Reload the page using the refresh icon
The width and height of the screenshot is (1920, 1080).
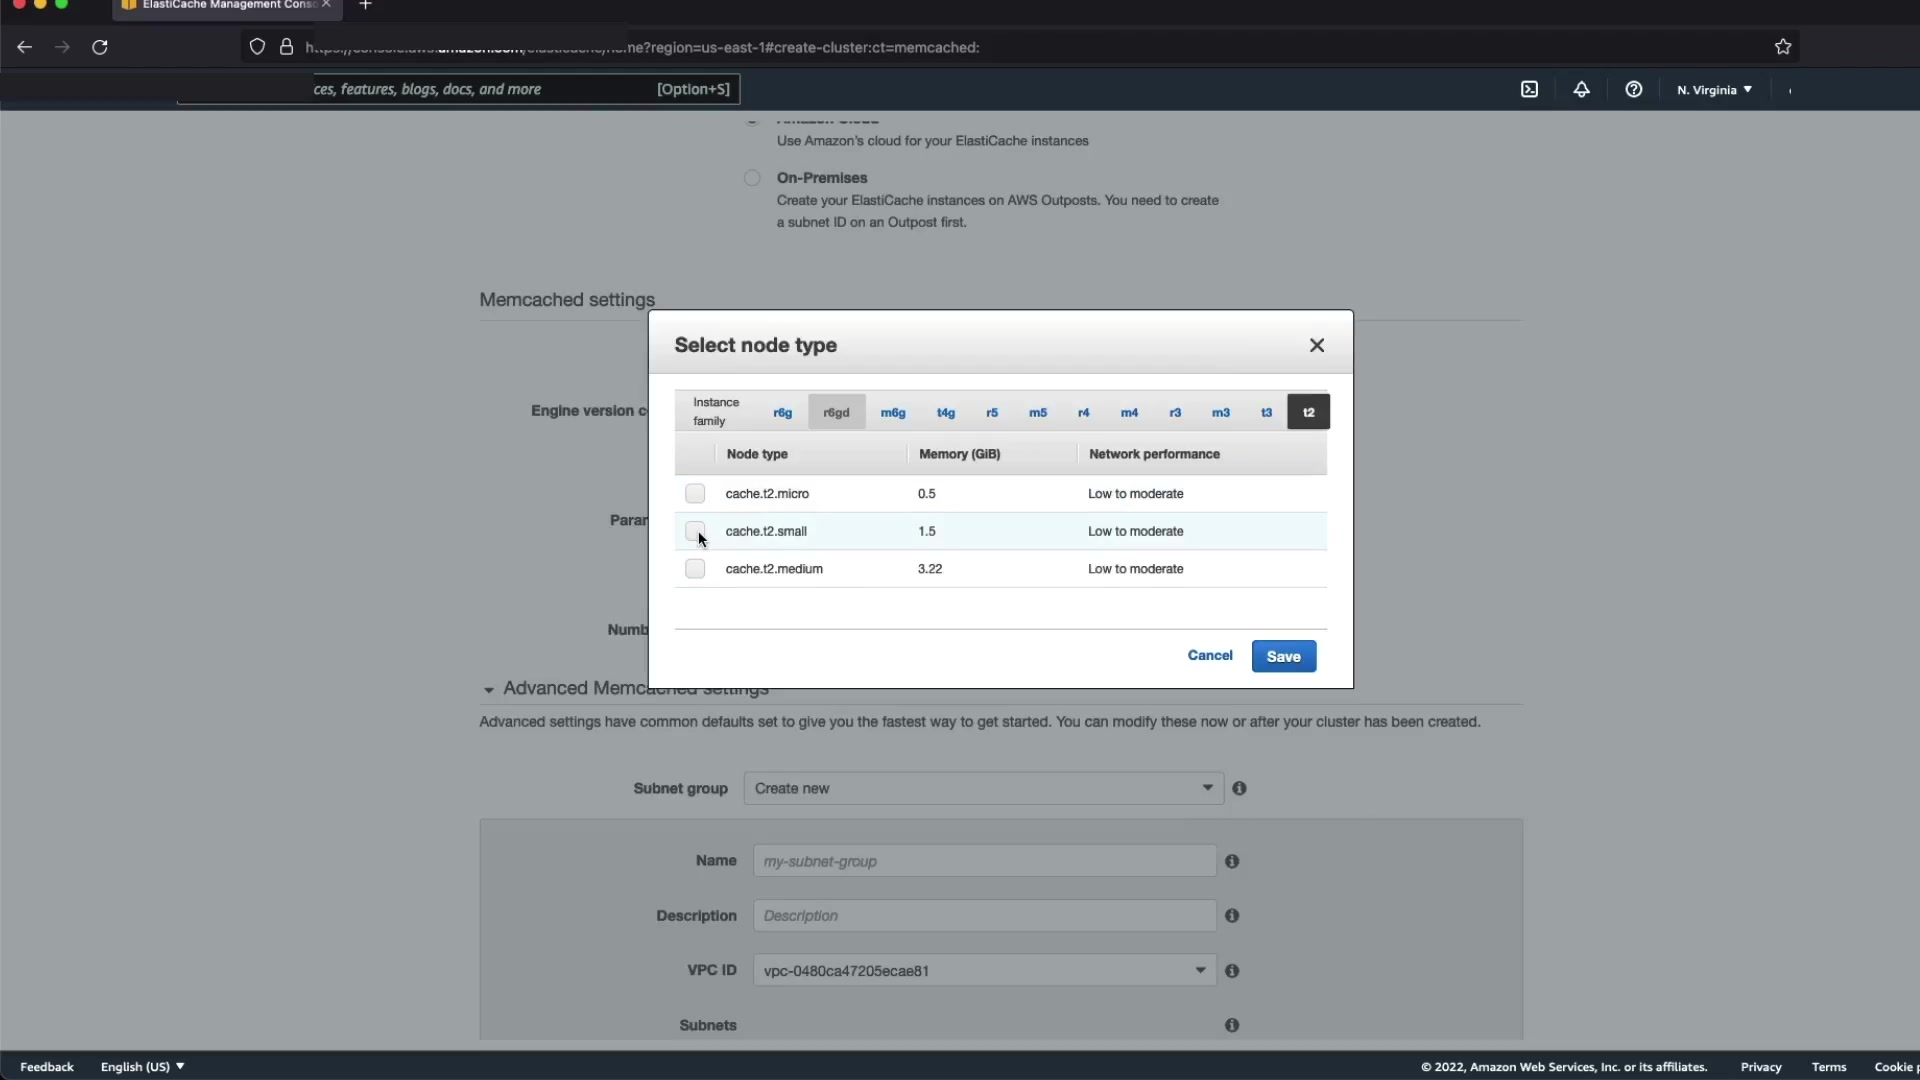(x=100, y=47)
